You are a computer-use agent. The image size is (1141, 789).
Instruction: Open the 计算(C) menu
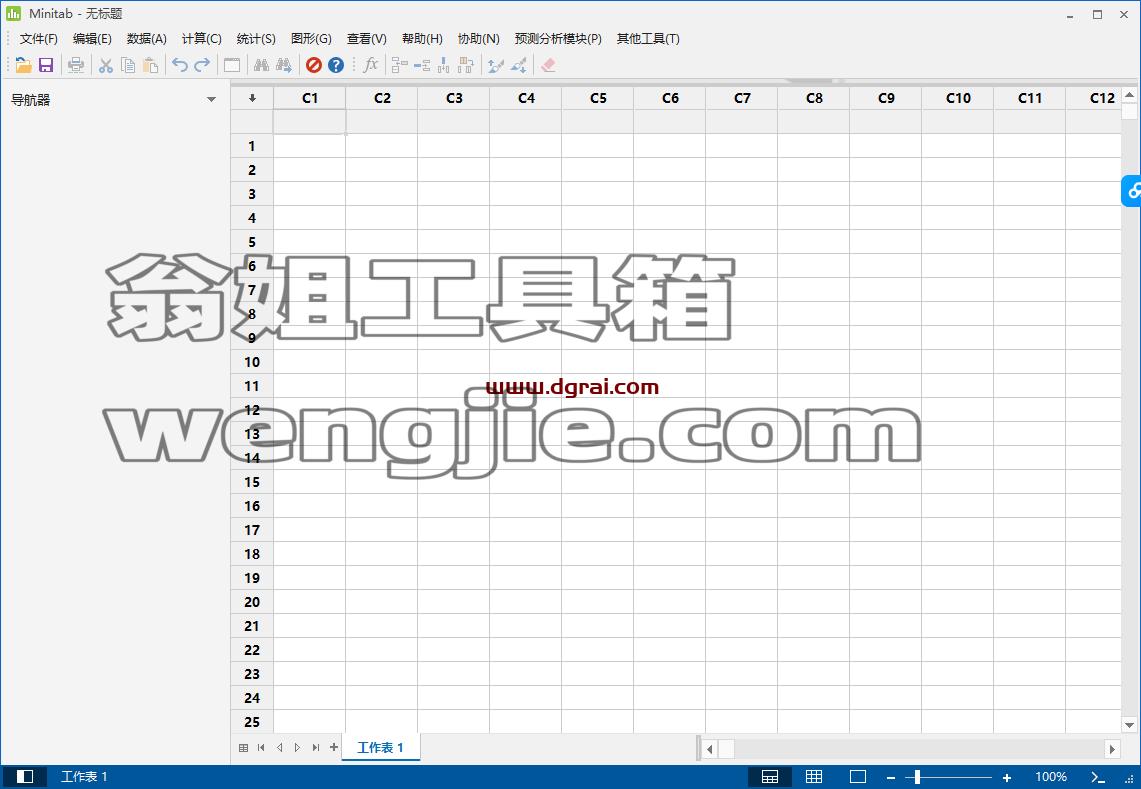pos(202,39)
